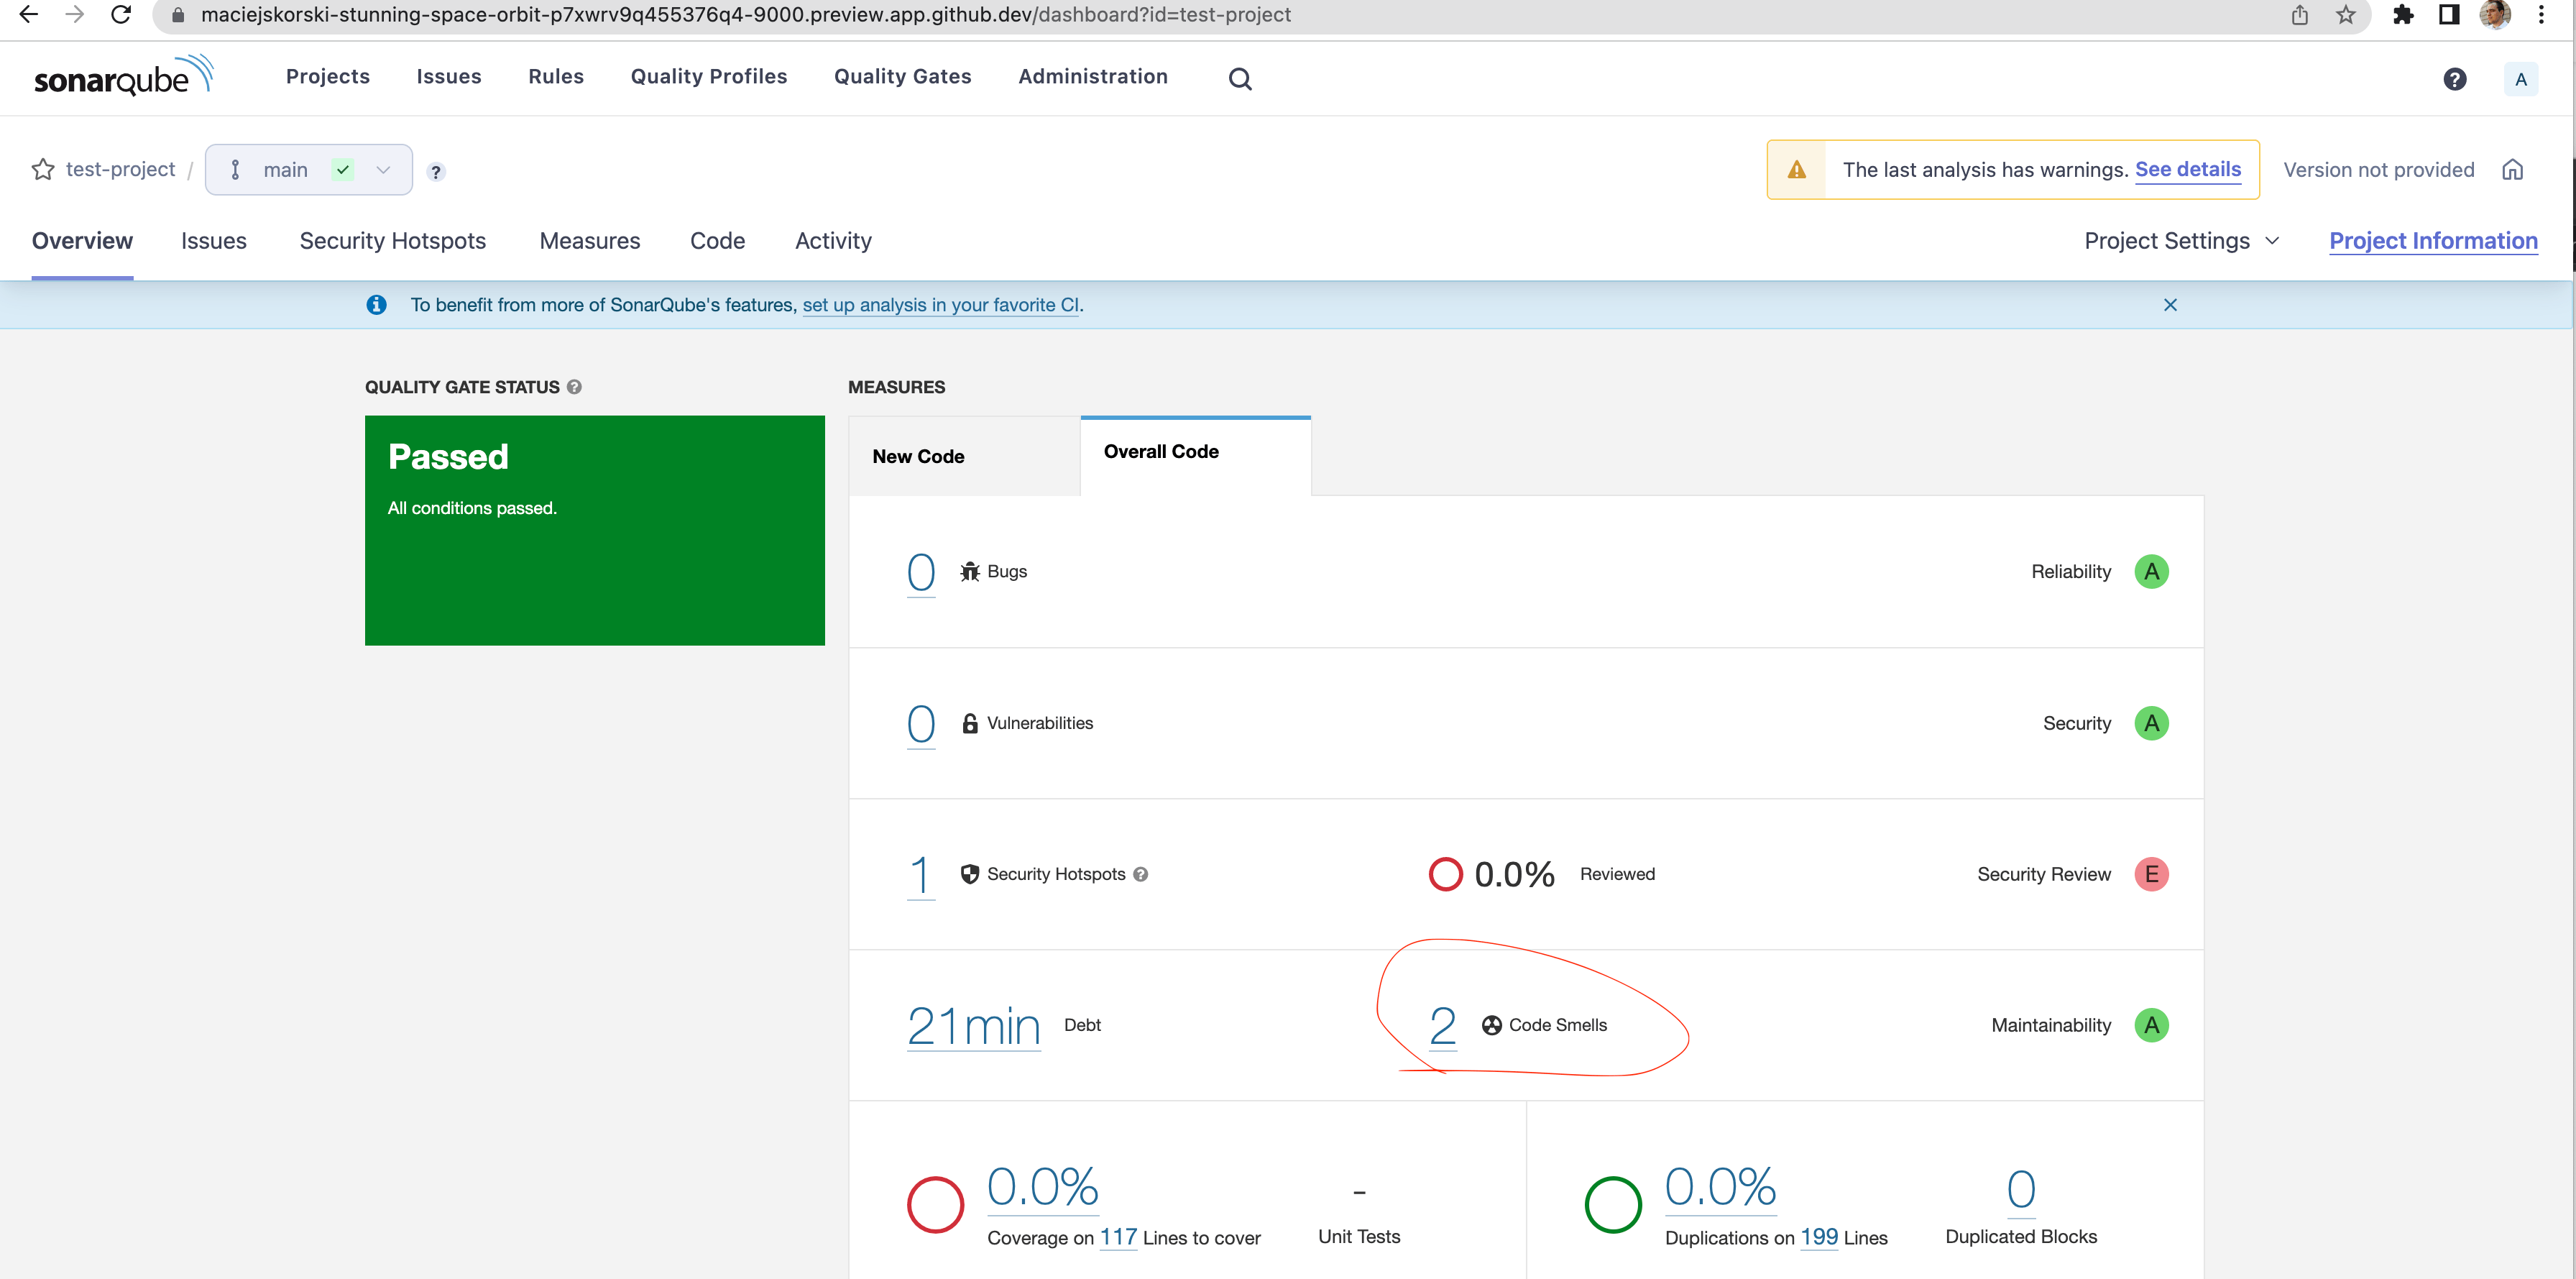
Task: Open See details warning link
Action: pyautogui.click(x=2187, y=170)
